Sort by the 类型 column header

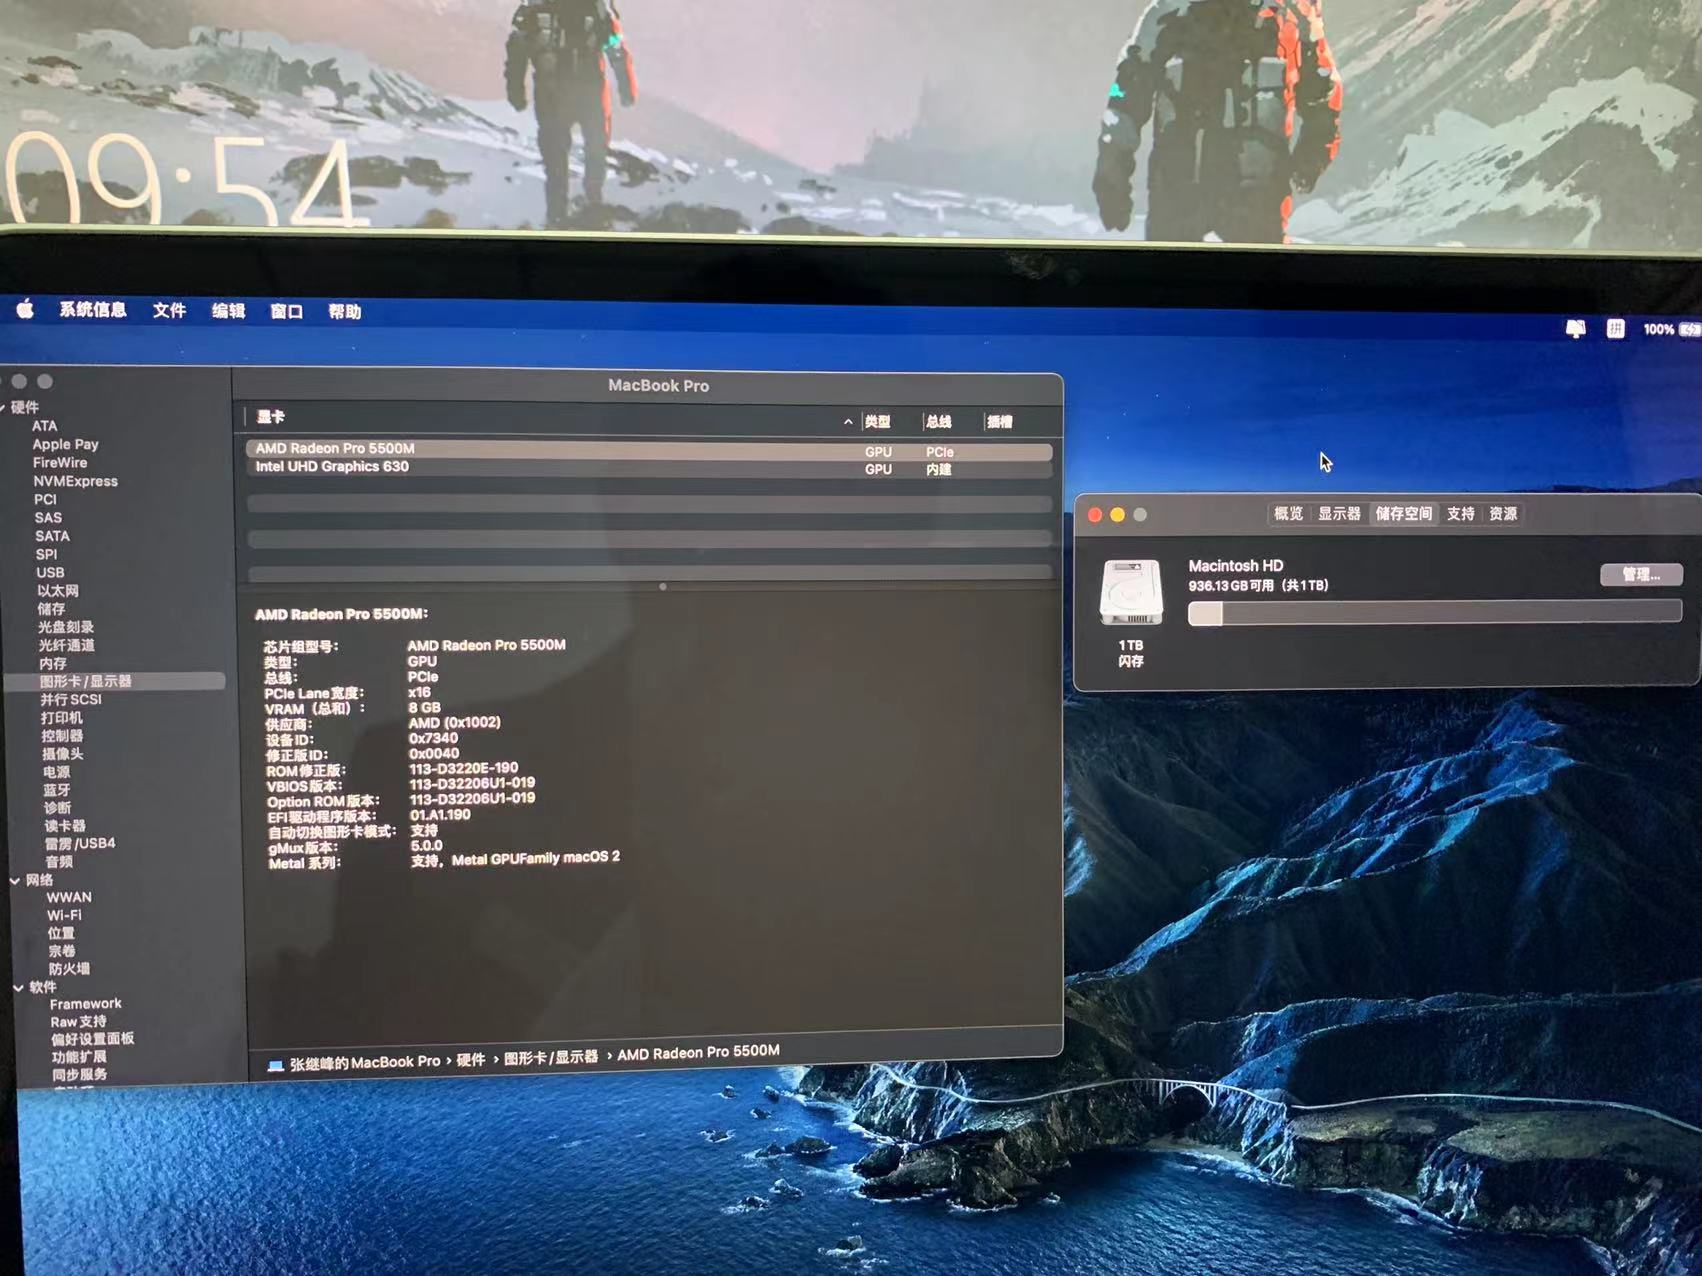click(x=877, y=422)
